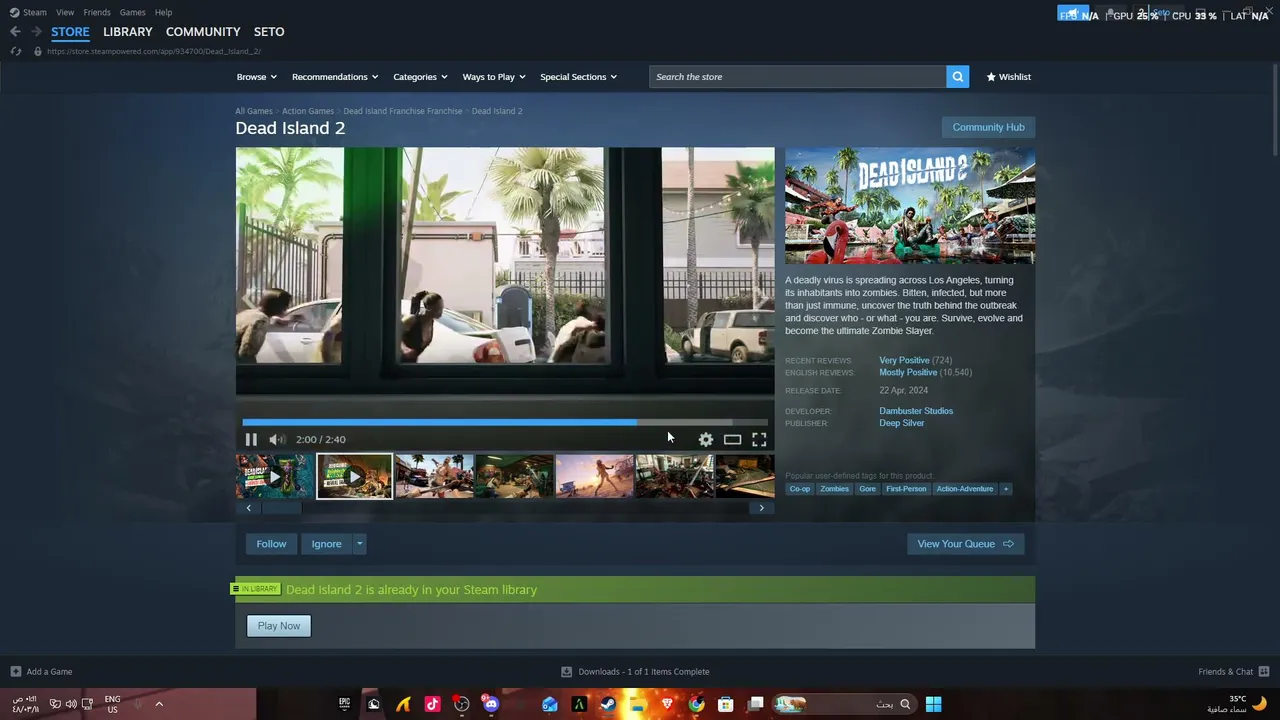View the Very Positive recent reviews
This screenshot has height=720, width=1280.
pos(904,360)
